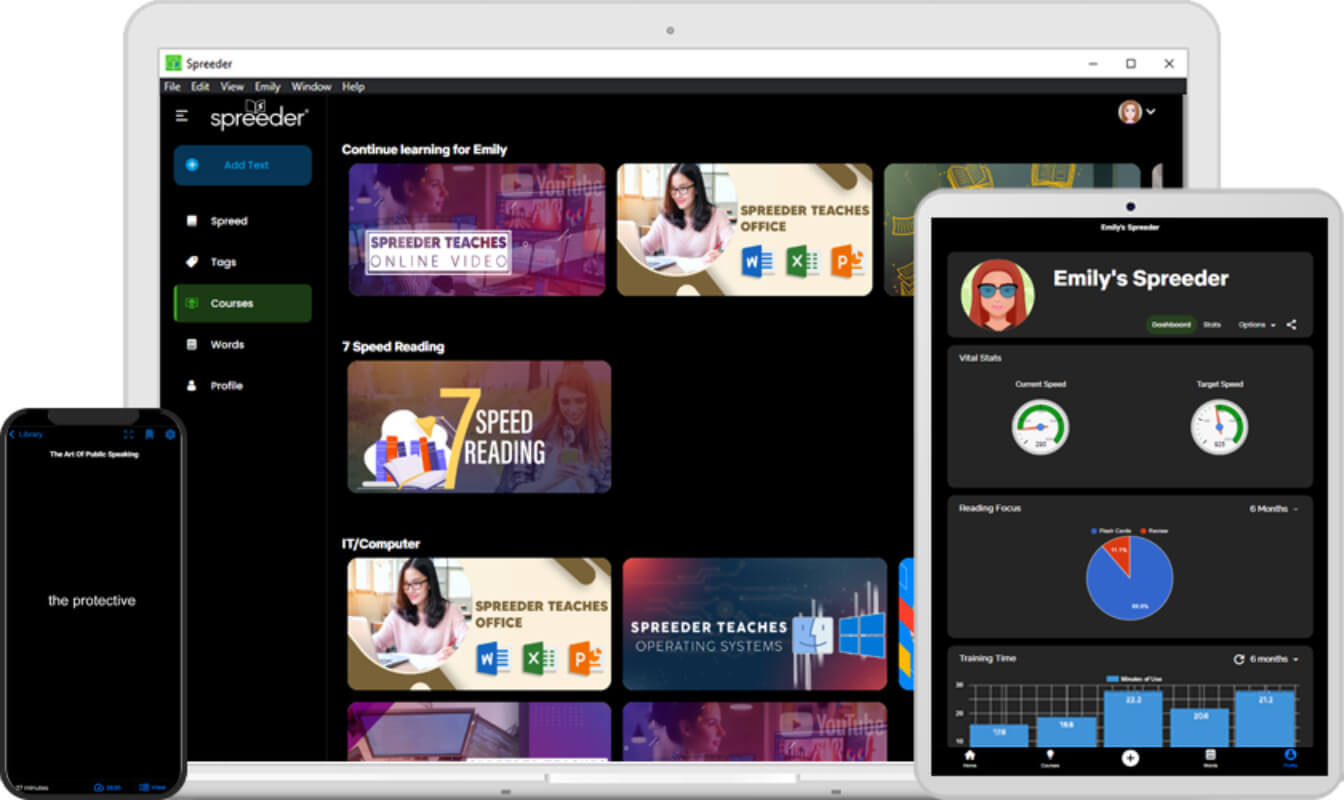Viewport: 1344px width, 800px height.
Task: Tap the settings gear on the phone reader
Action: (x=170, y=434)
